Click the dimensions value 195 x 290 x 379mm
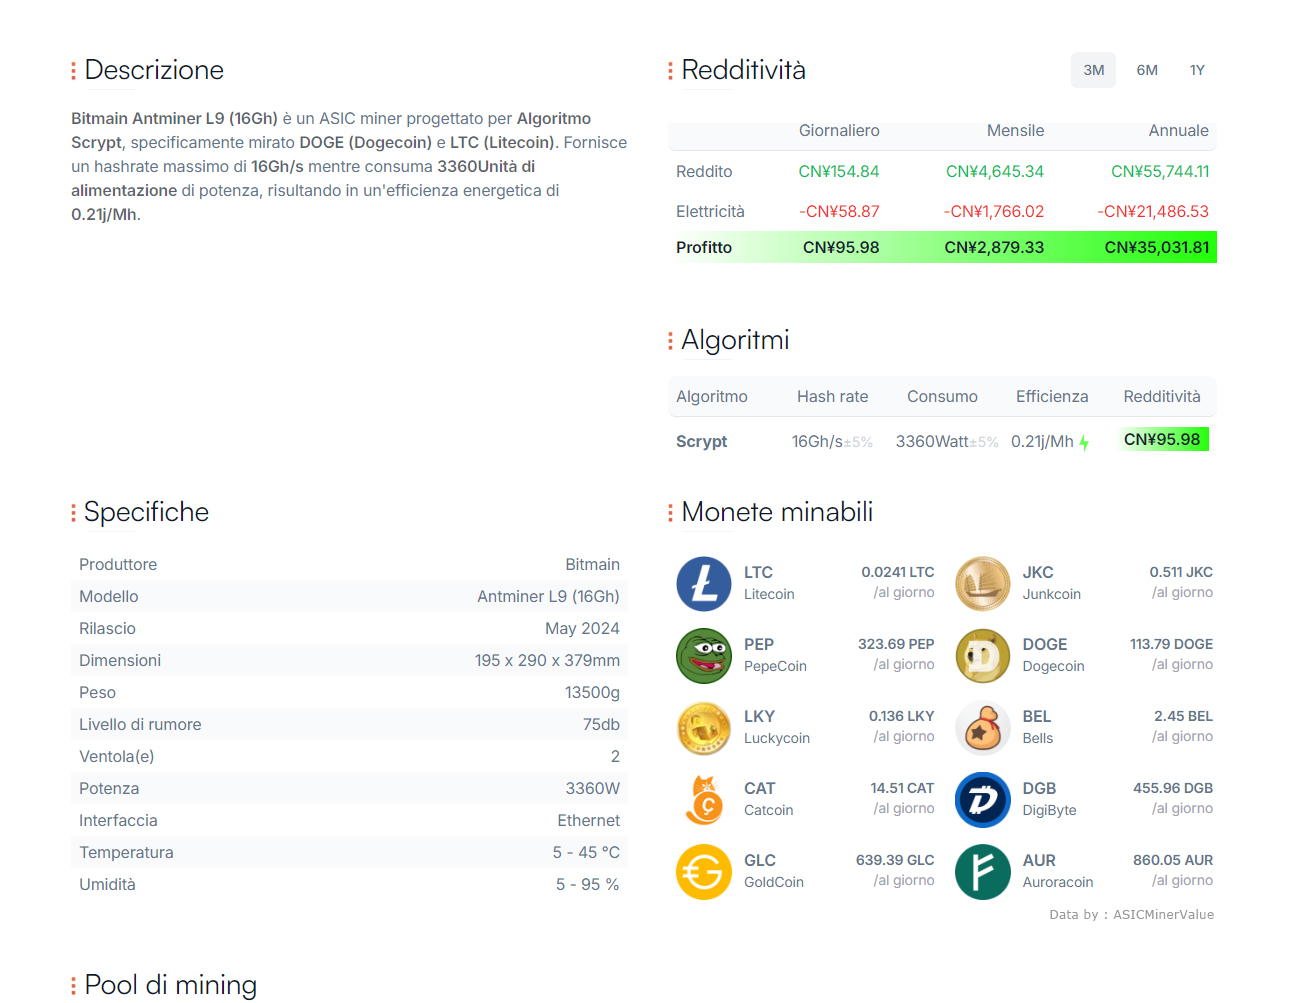Viewport: 1296px width, 1003px height. pos(547,660)
